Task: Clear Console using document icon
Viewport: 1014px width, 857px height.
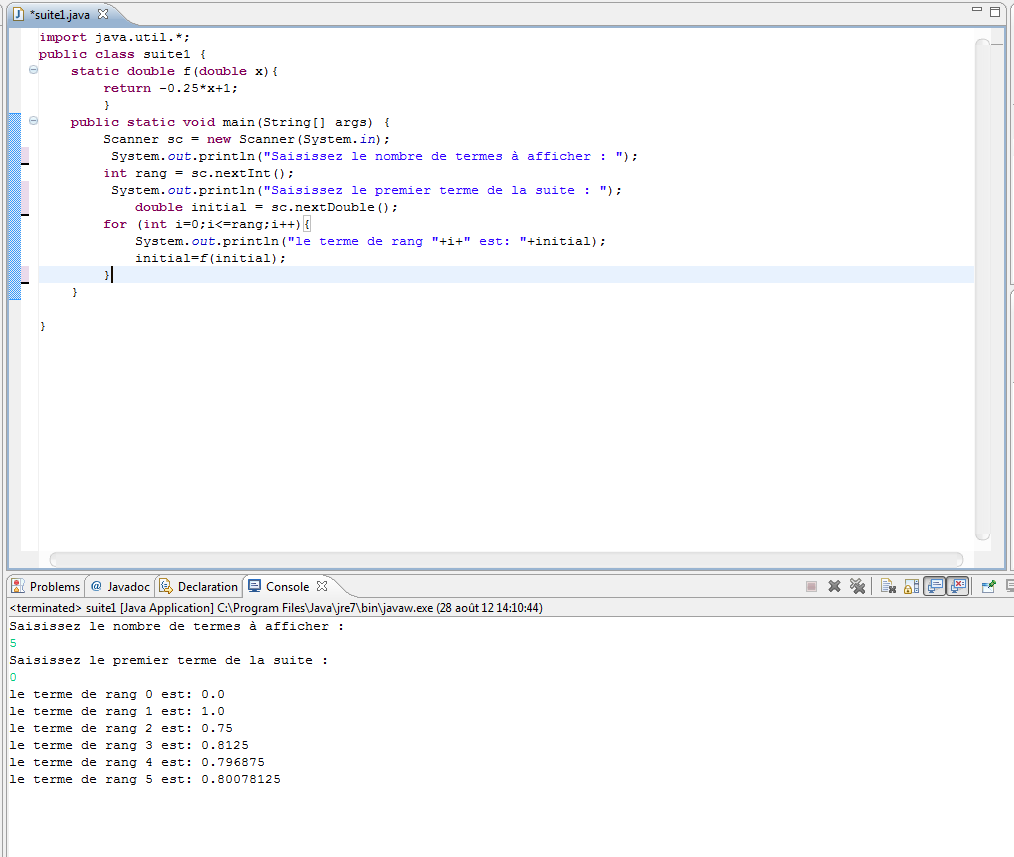Action: click(x=888, y=587)
